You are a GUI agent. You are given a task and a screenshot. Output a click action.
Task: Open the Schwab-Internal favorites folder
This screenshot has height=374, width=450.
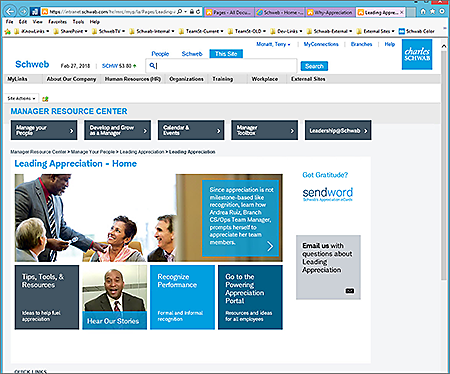point(152,31)
